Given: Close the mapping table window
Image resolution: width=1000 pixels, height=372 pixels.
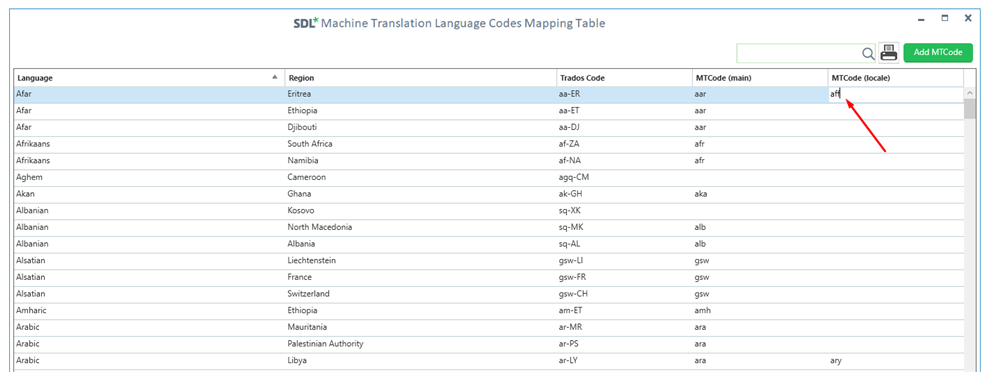Looking at the screenshot, I should 968,19.
